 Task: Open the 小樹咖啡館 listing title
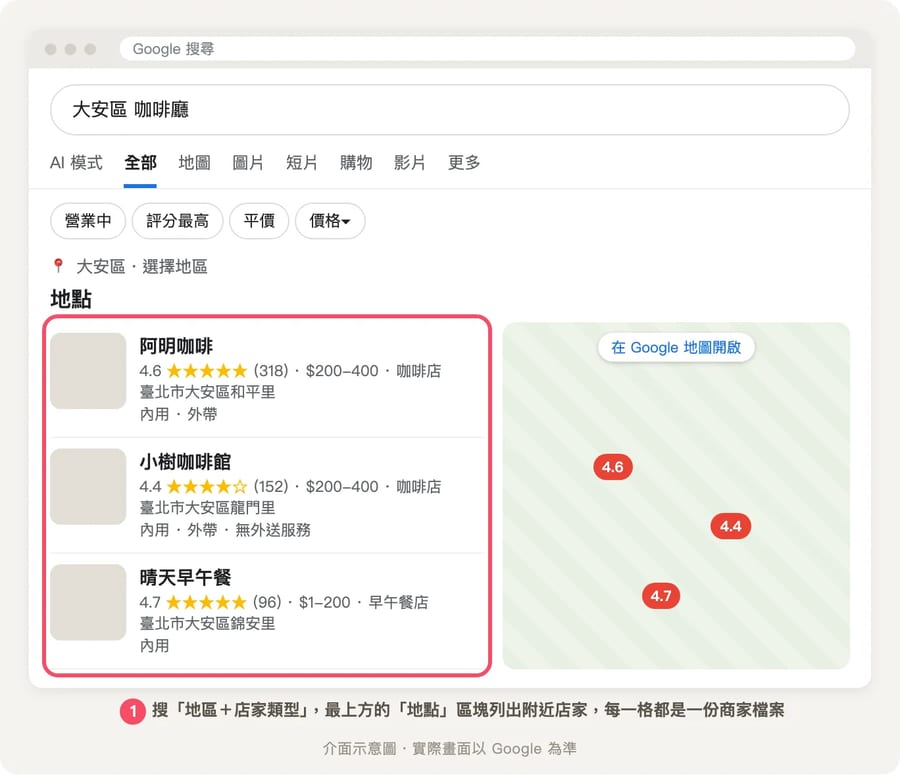point(185,461)
